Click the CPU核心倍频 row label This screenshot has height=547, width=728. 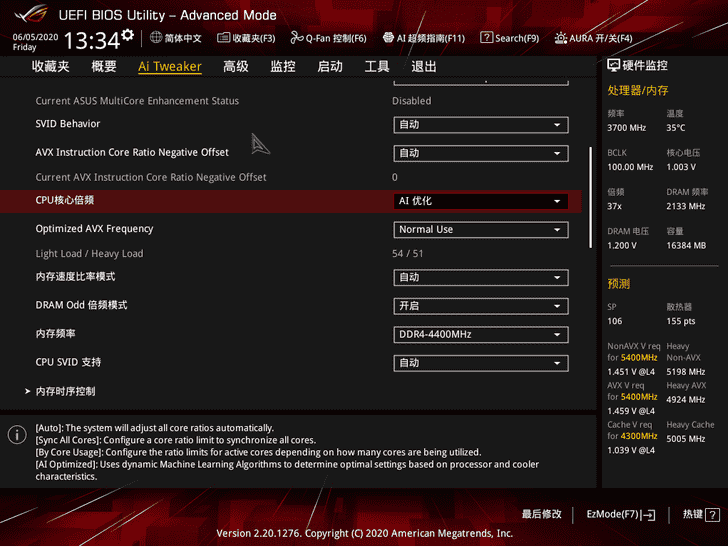[65, 200]
